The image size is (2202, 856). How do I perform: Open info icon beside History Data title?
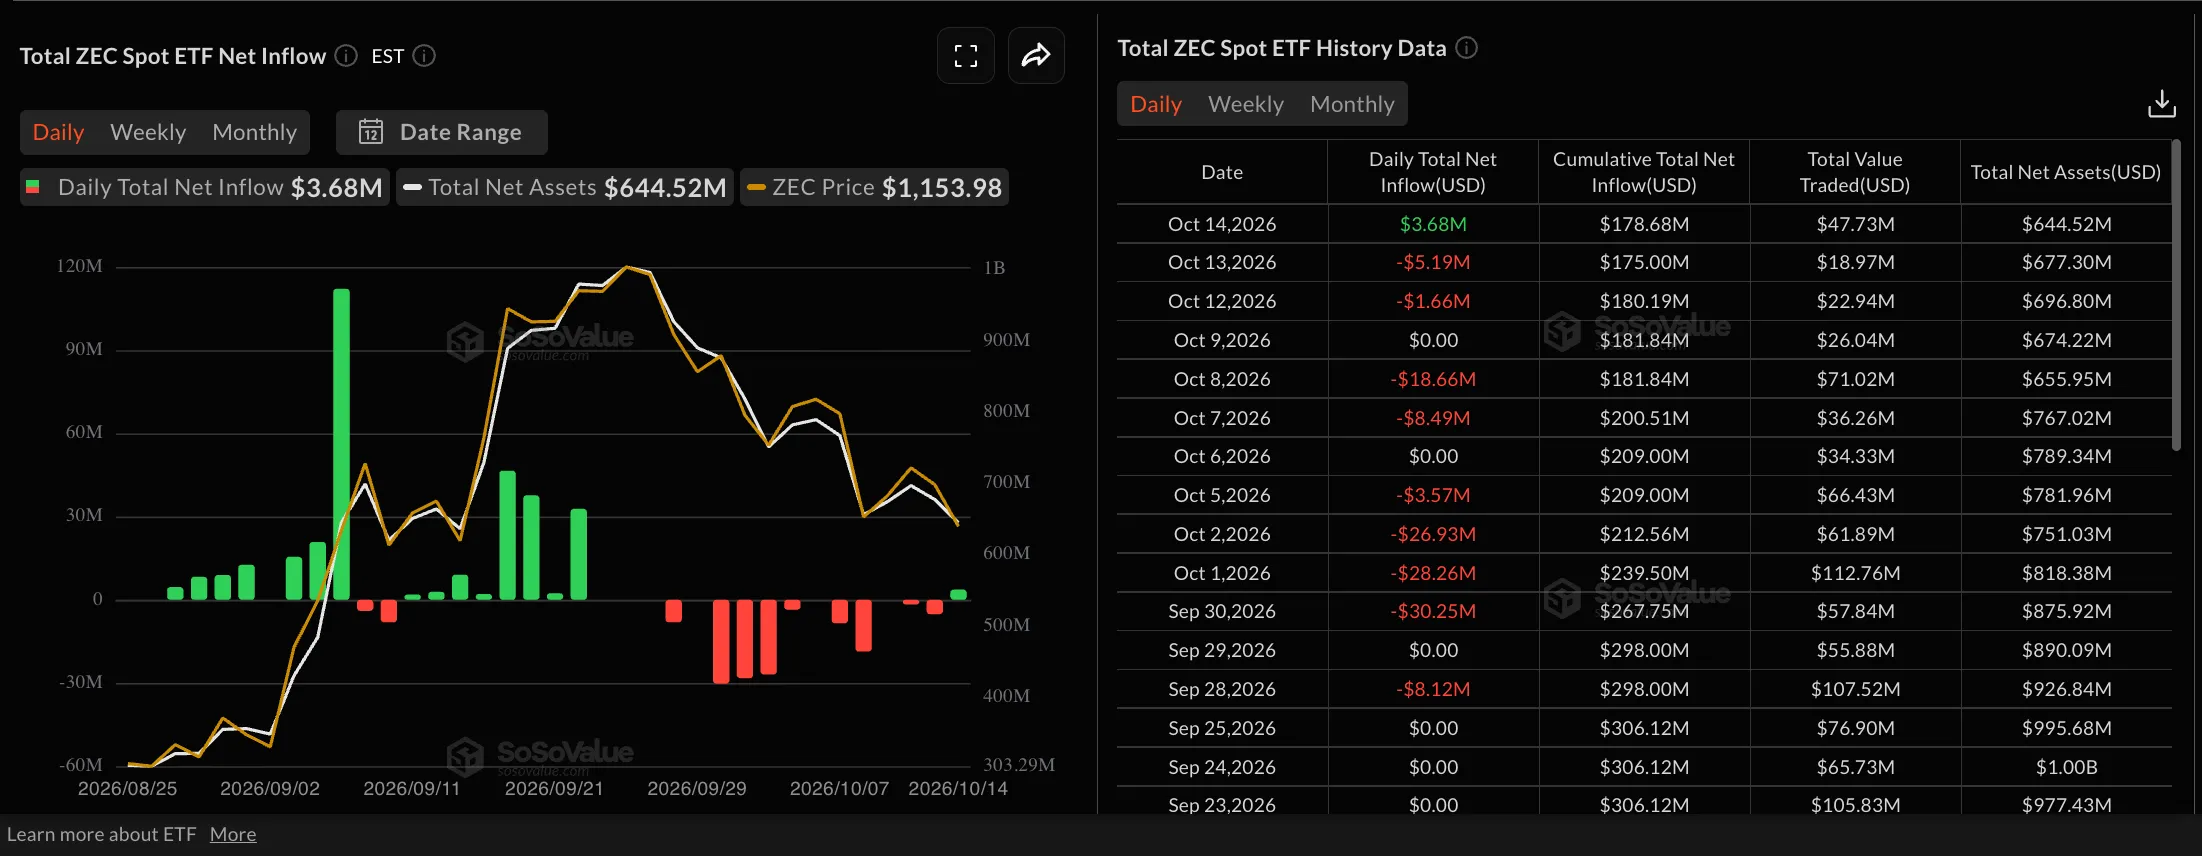(x=1466, y=48)
